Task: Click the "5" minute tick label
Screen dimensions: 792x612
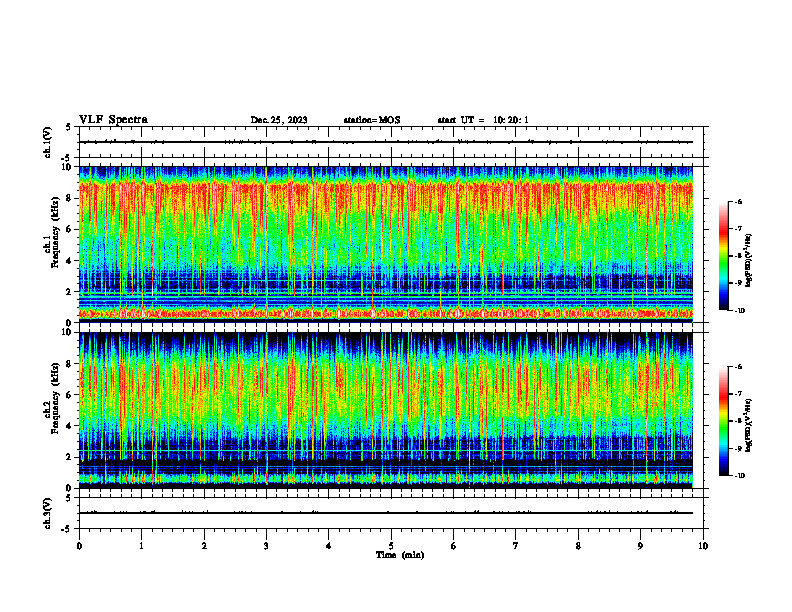Action: click(x=391, y=546)
